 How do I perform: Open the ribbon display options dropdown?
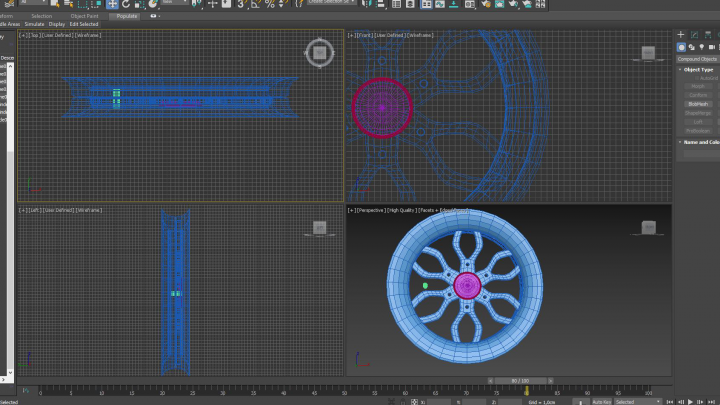[x=155, y=16]
